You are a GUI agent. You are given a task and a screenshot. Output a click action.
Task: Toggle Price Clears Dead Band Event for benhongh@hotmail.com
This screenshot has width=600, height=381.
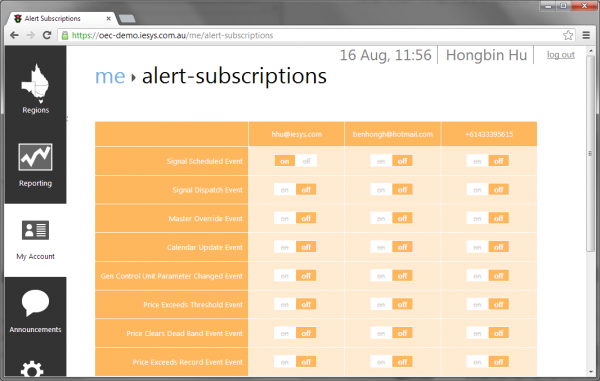tap(391, 333)
